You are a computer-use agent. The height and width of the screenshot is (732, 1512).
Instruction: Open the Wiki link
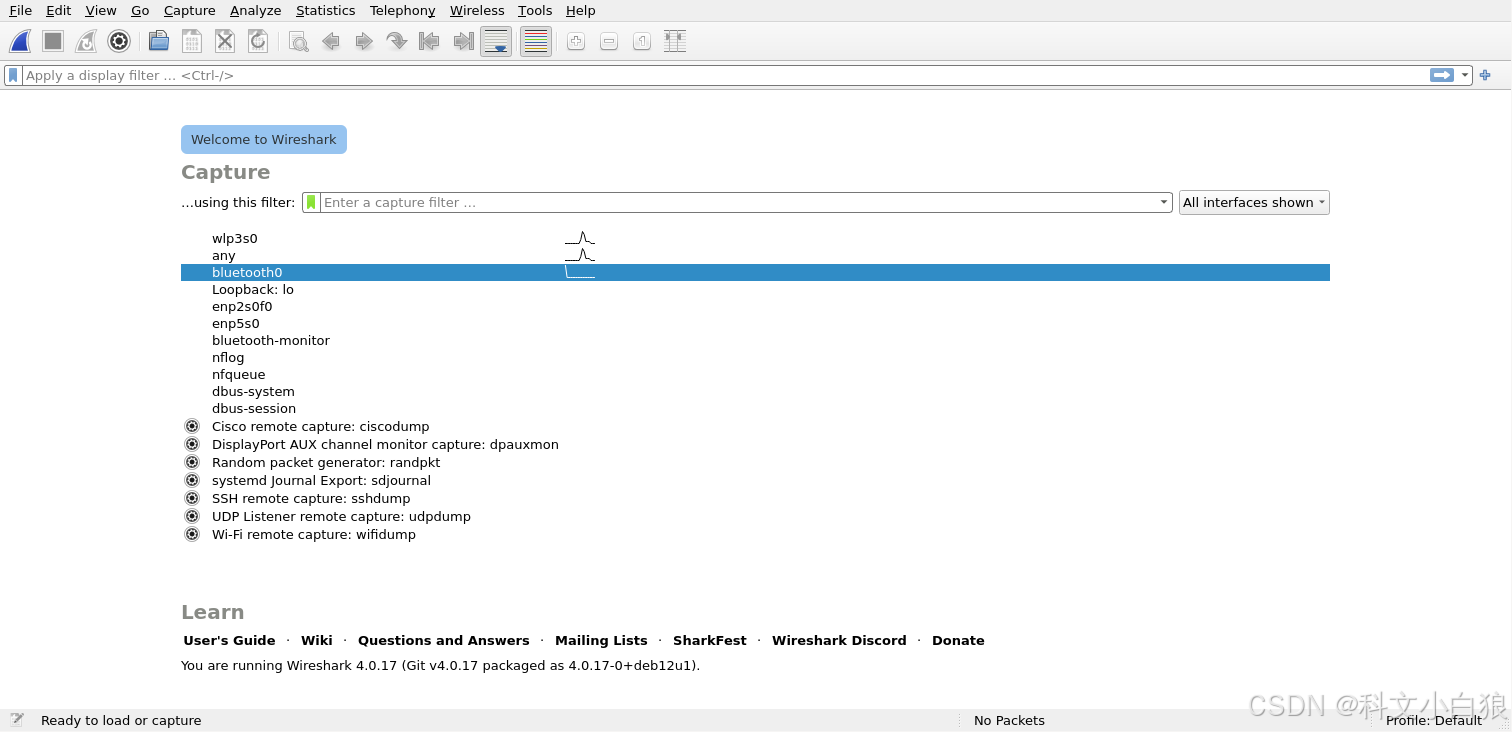(x=317, y=640)
